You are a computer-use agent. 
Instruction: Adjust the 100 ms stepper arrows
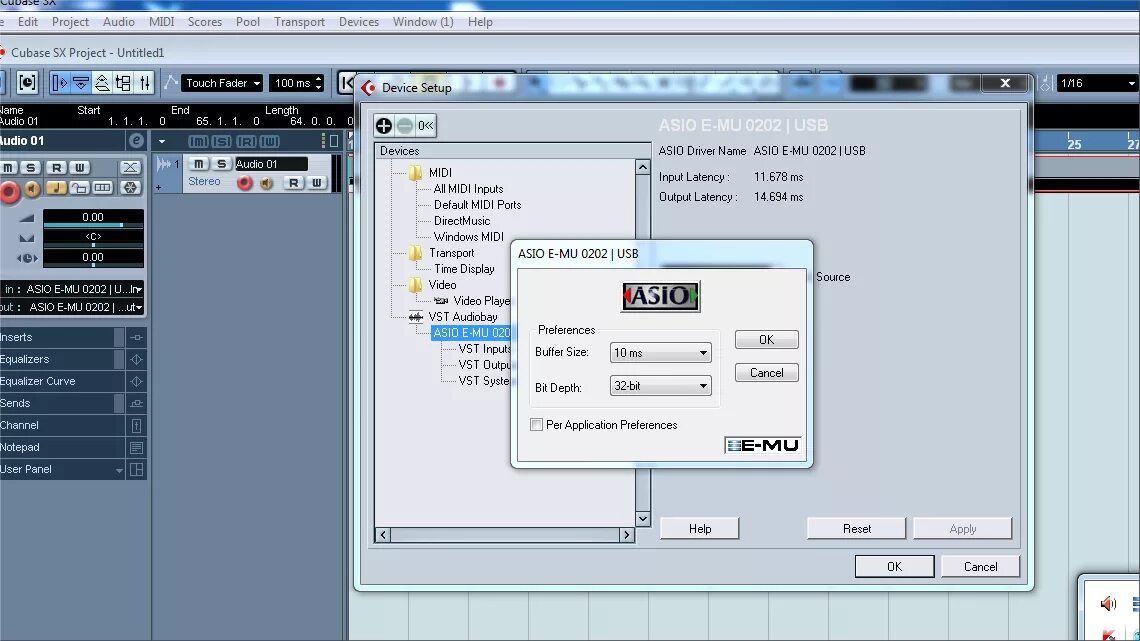(x=318, y=83)
